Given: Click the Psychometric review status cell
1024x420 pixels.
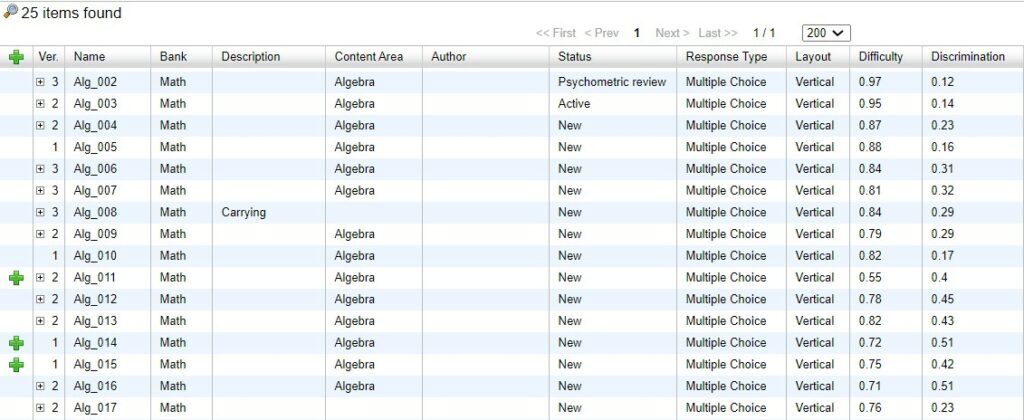Looking at the screenshot, I should pyautogui.click(x=612, y=82).
